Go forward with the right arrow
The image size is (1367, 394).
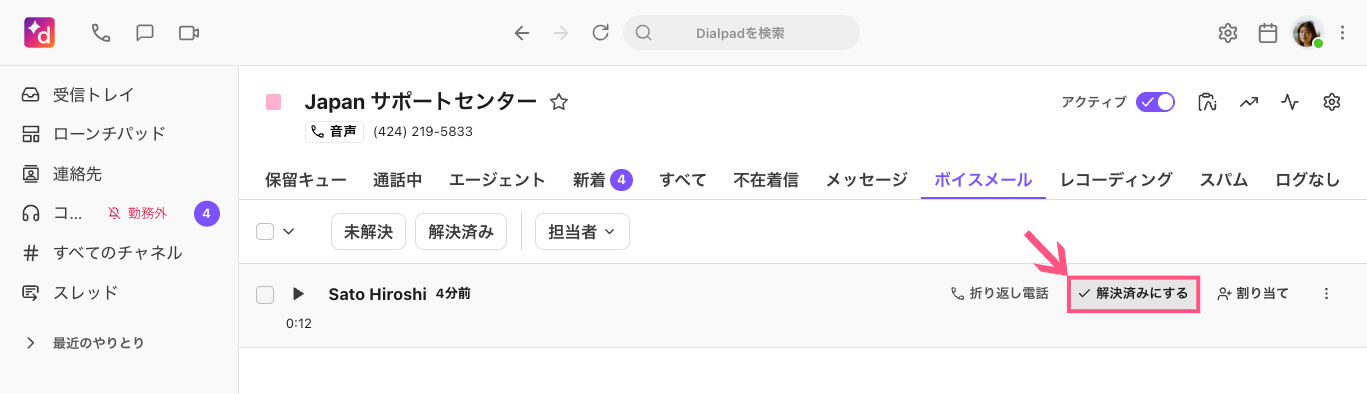(x=561, y=33)
